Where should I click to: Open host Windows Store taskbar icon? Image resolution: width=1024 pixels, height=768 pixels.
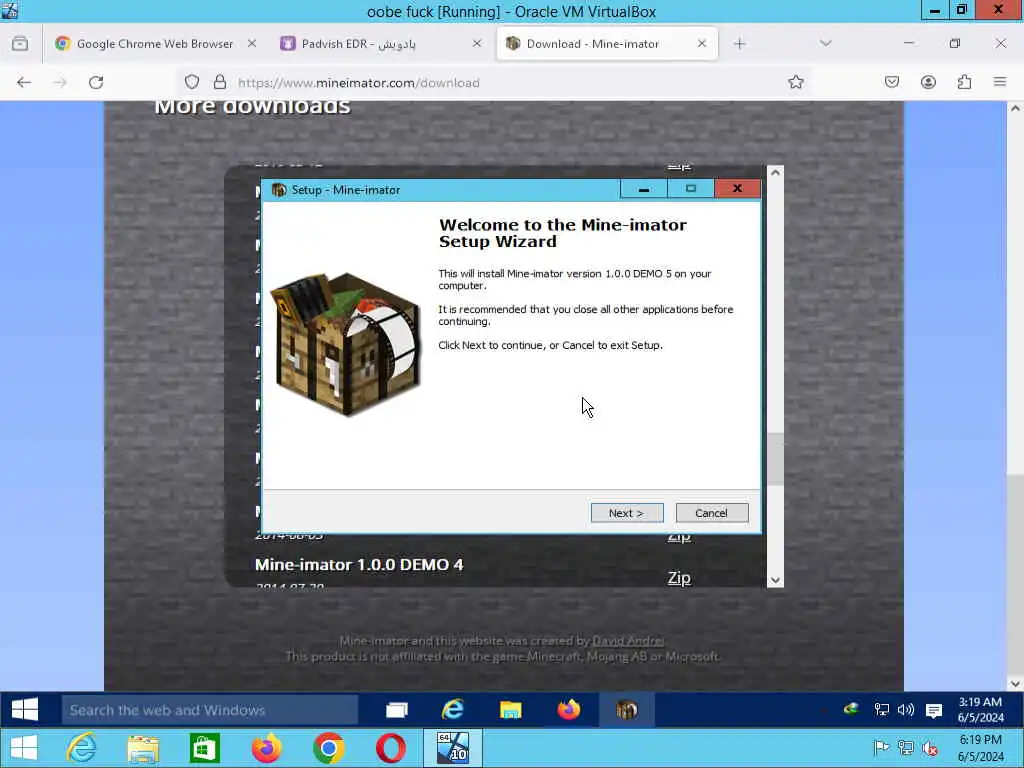[x=204, y=748]
